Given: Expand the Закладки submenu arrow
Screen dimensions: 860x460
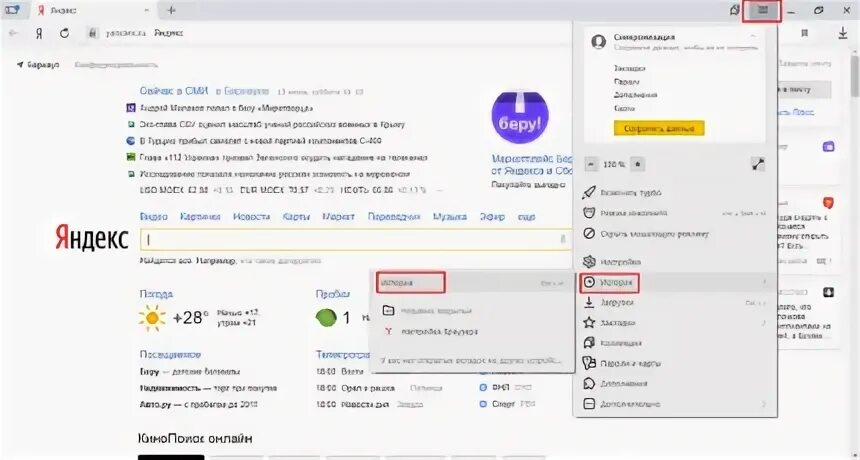Looking at the screenshot, I should 764,323.
